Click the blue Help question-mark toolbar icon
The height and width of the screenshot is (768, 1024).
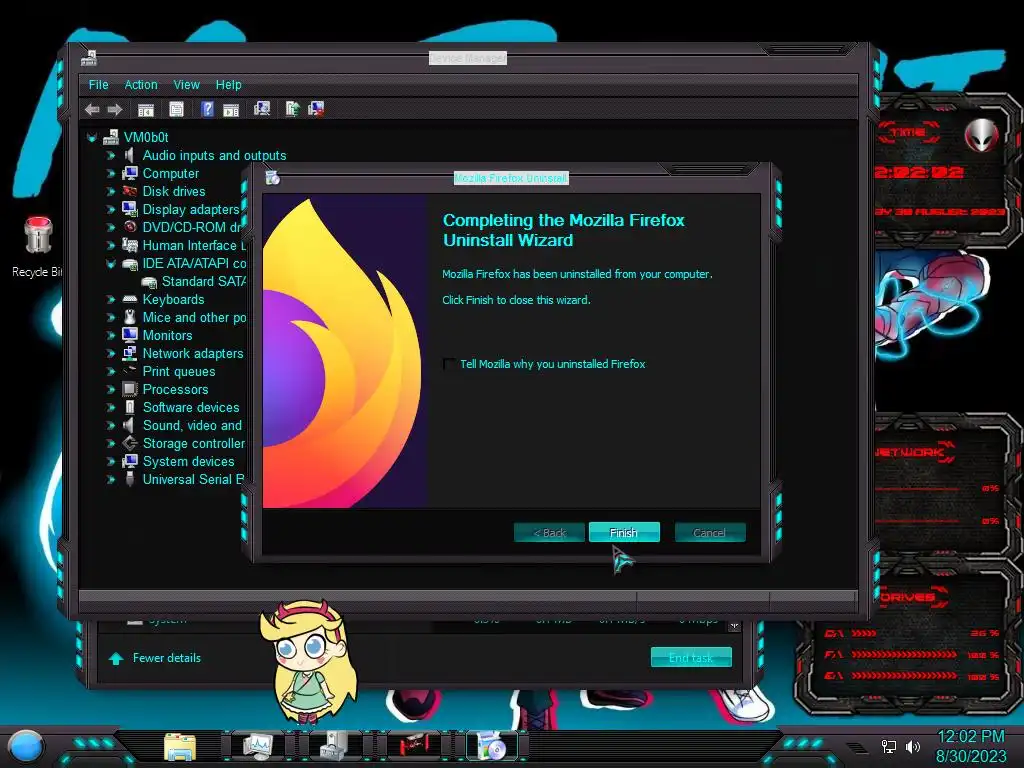(x=207, y=109)
